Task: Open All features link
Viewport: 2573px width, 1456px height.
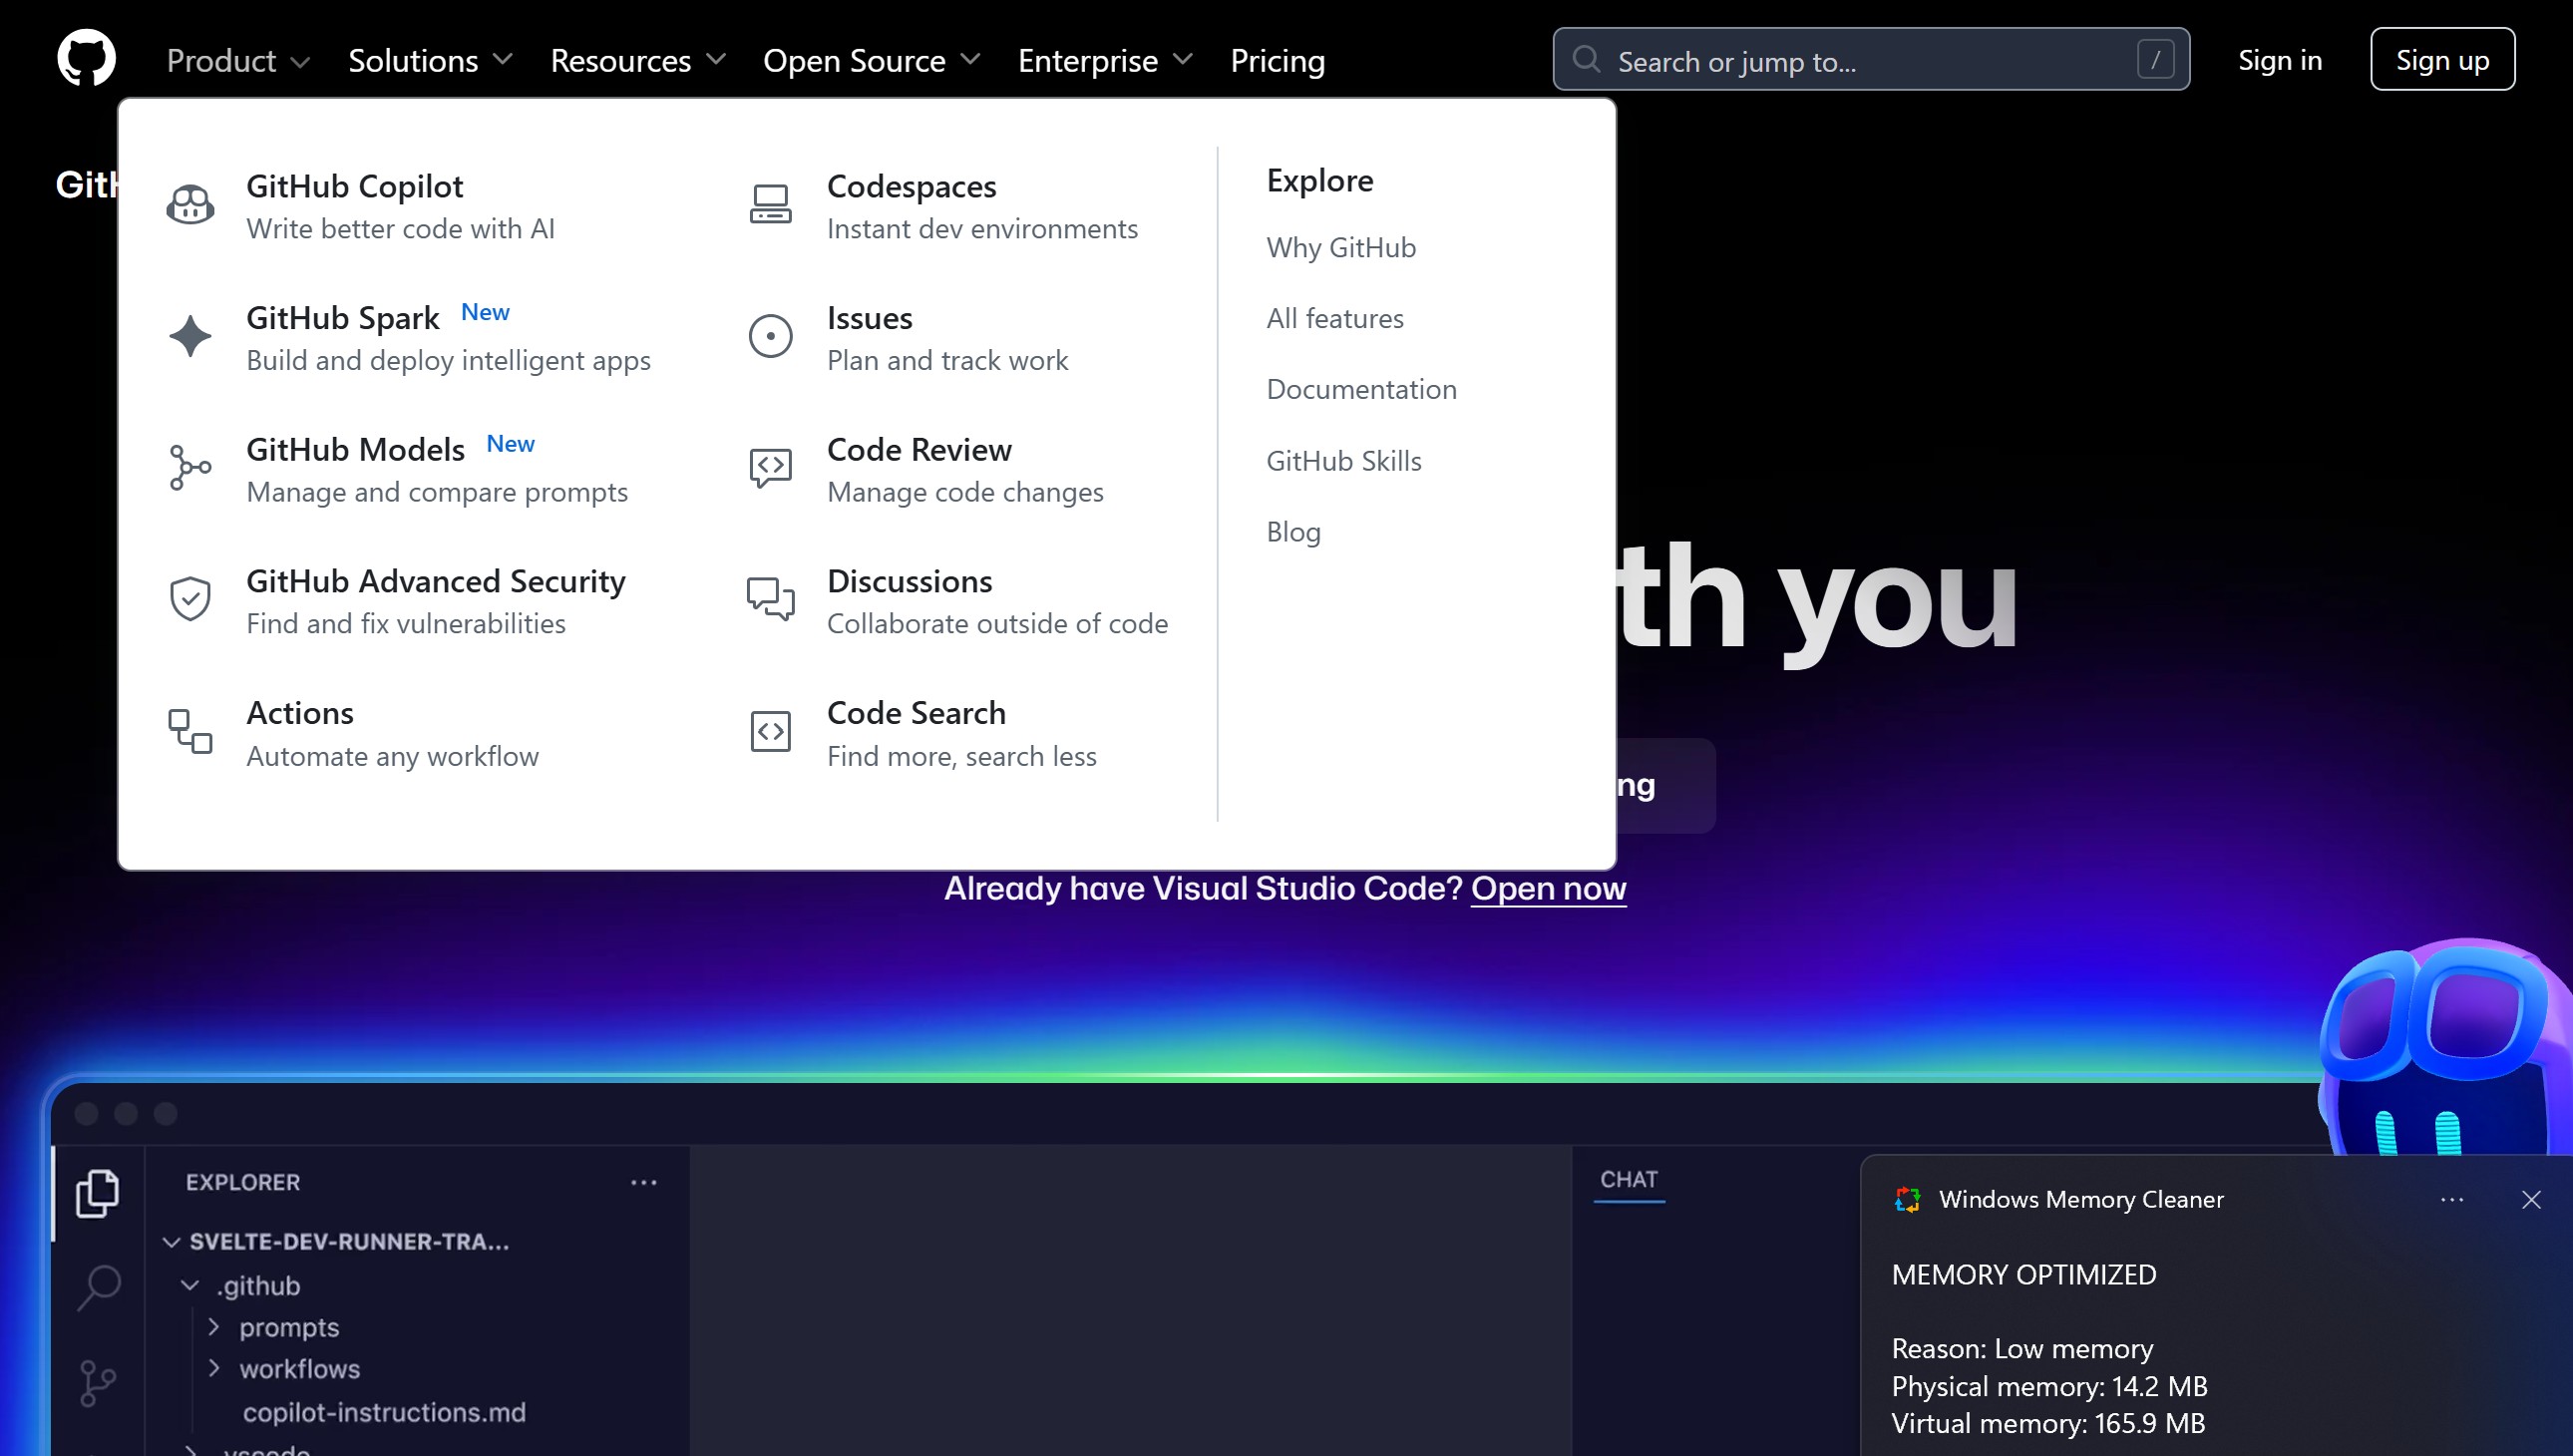Action: pos(1335,318)
